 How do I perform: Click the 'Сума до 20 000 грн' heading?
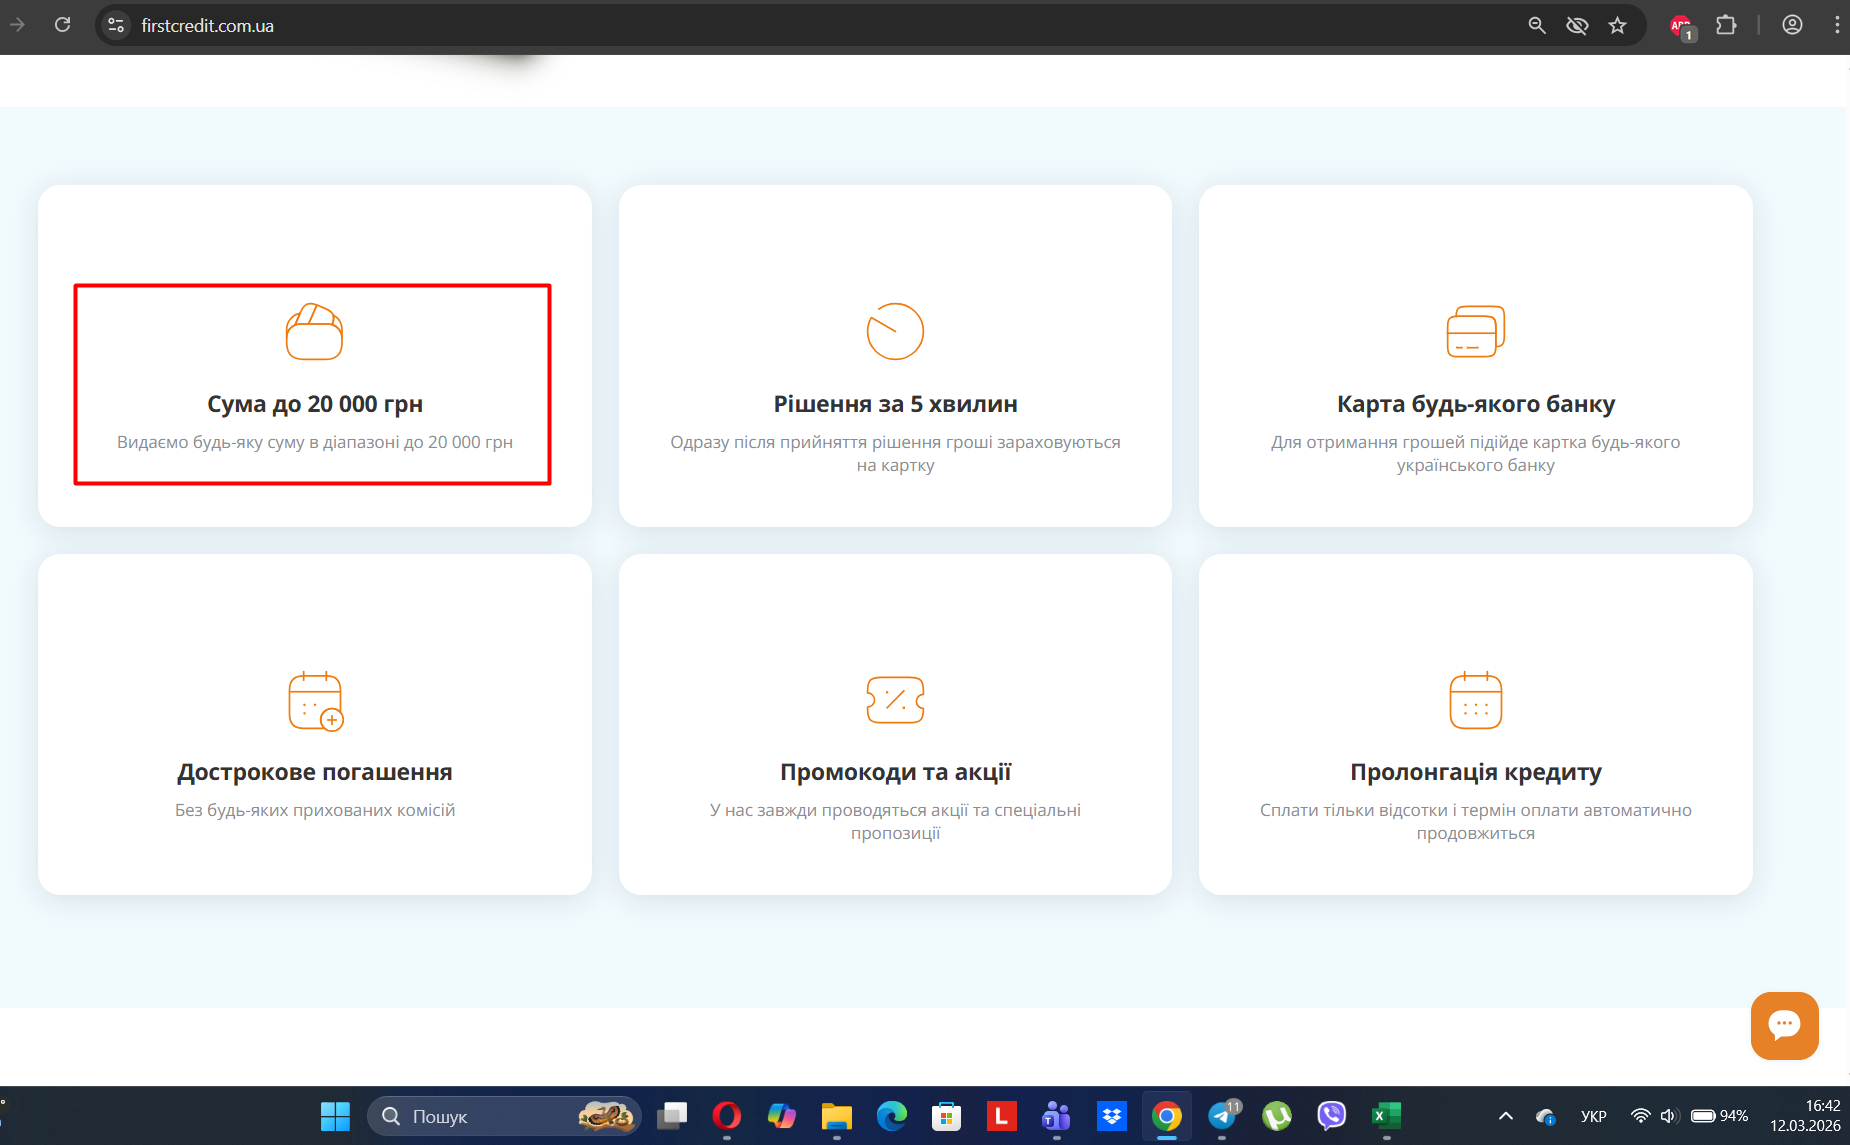[315, 404]
